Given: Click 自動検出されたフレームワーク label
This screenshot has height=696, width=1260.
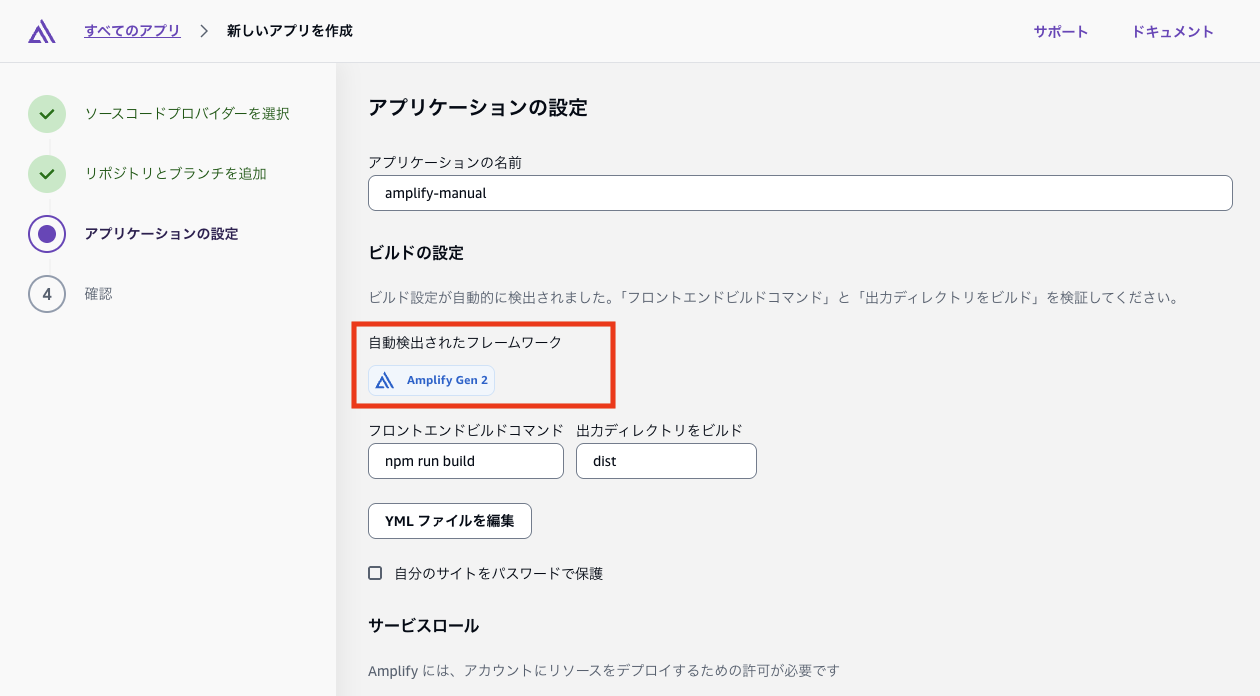Looking at the screenshot, I should tap(465, 342).
